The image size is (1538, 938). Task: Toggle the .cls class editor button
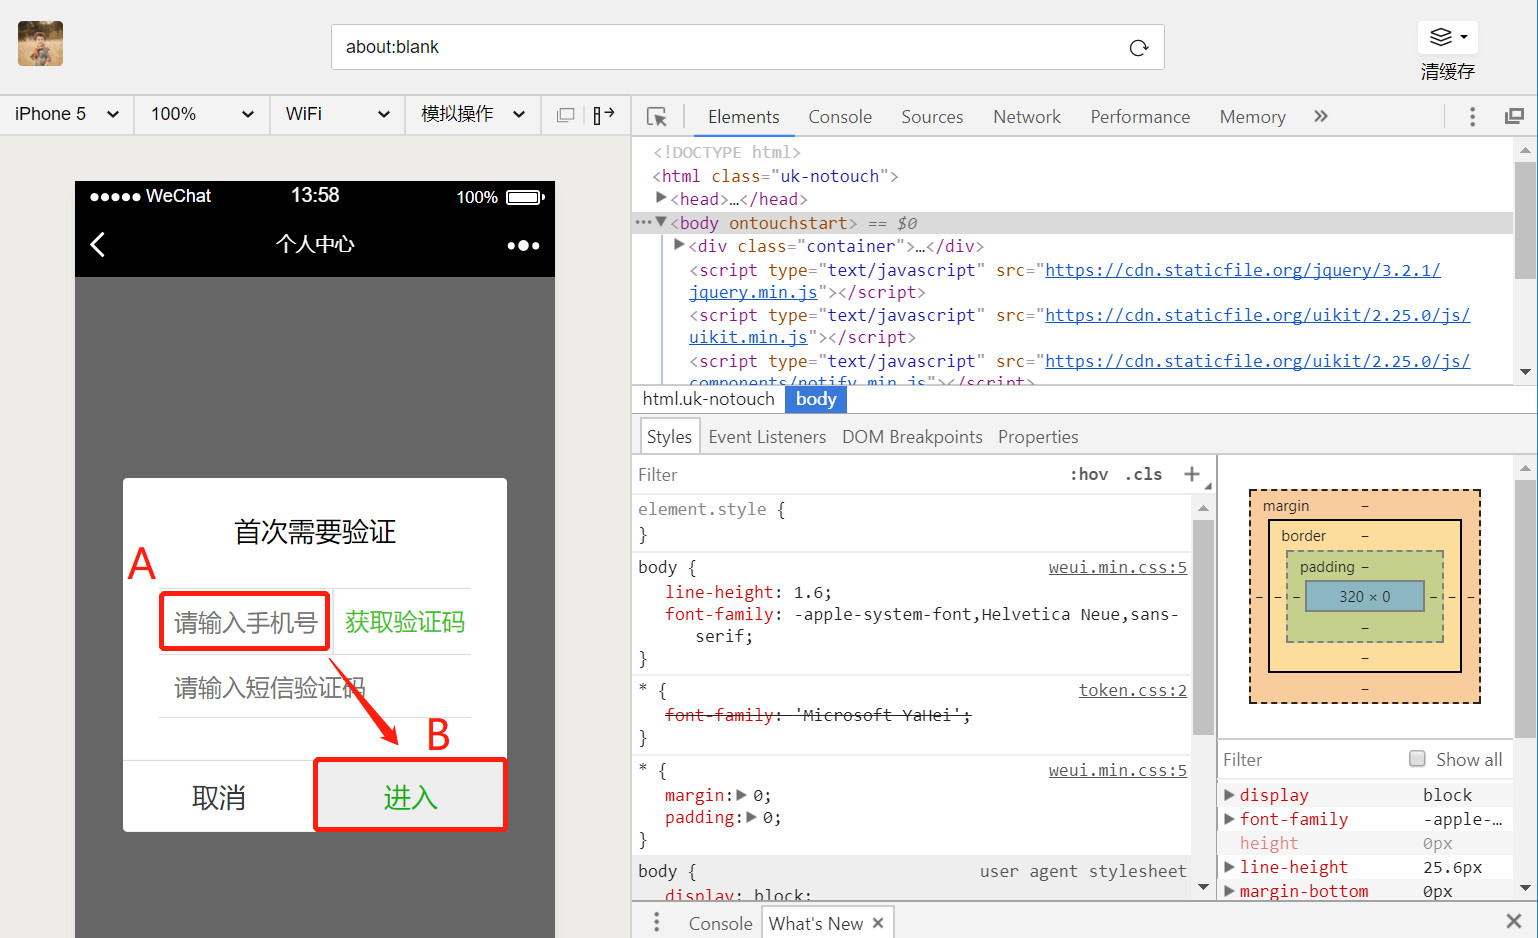pos(1143,474)
